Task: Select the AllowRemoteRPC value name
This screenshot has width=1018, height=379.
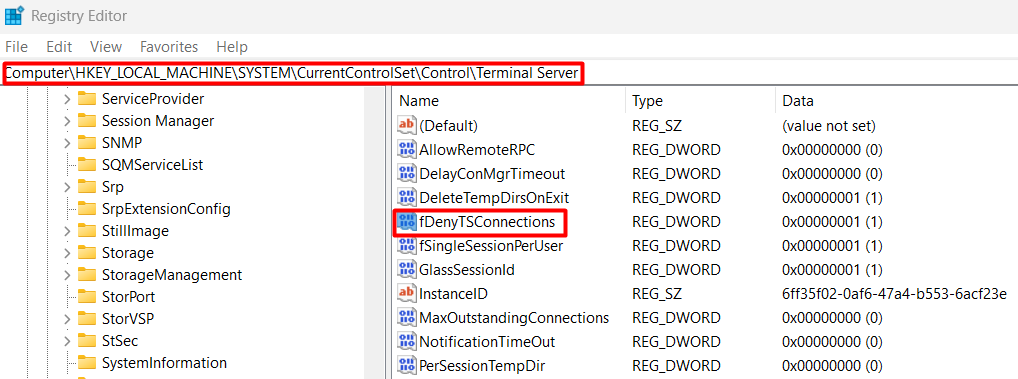Action: pyautogui.click(x=477, y=150)
